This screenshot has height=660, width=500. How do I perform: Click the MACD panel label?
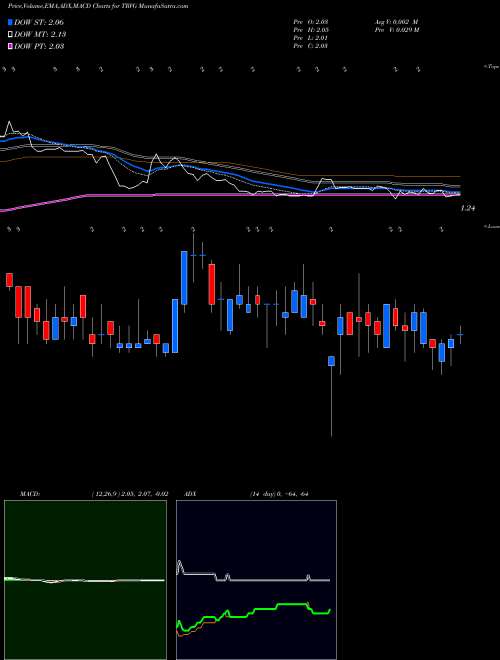coord(29,494)
